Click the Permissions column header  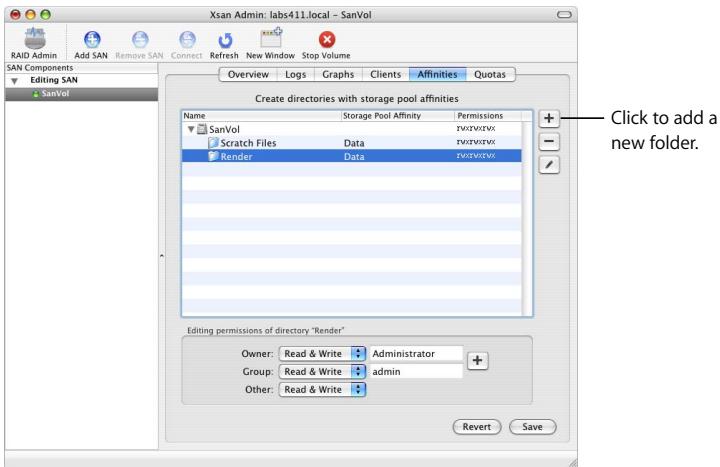point(488,116)
